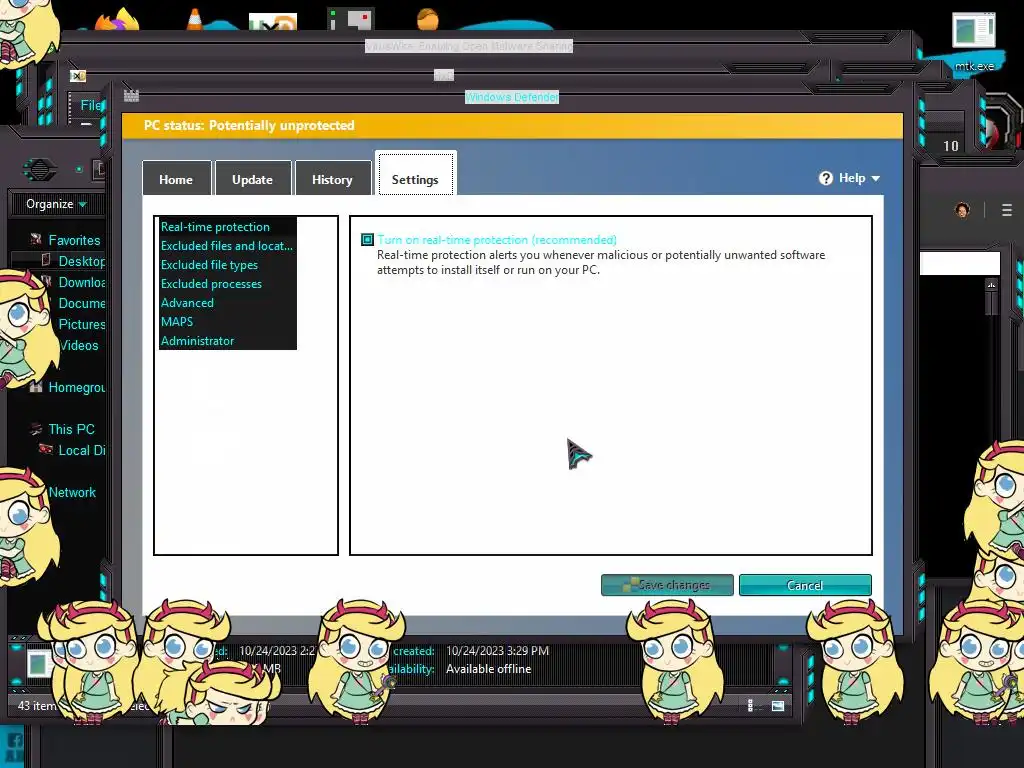Select Homegroup in Explorer sidebar

pyautogui.click(x=76, y=387)
